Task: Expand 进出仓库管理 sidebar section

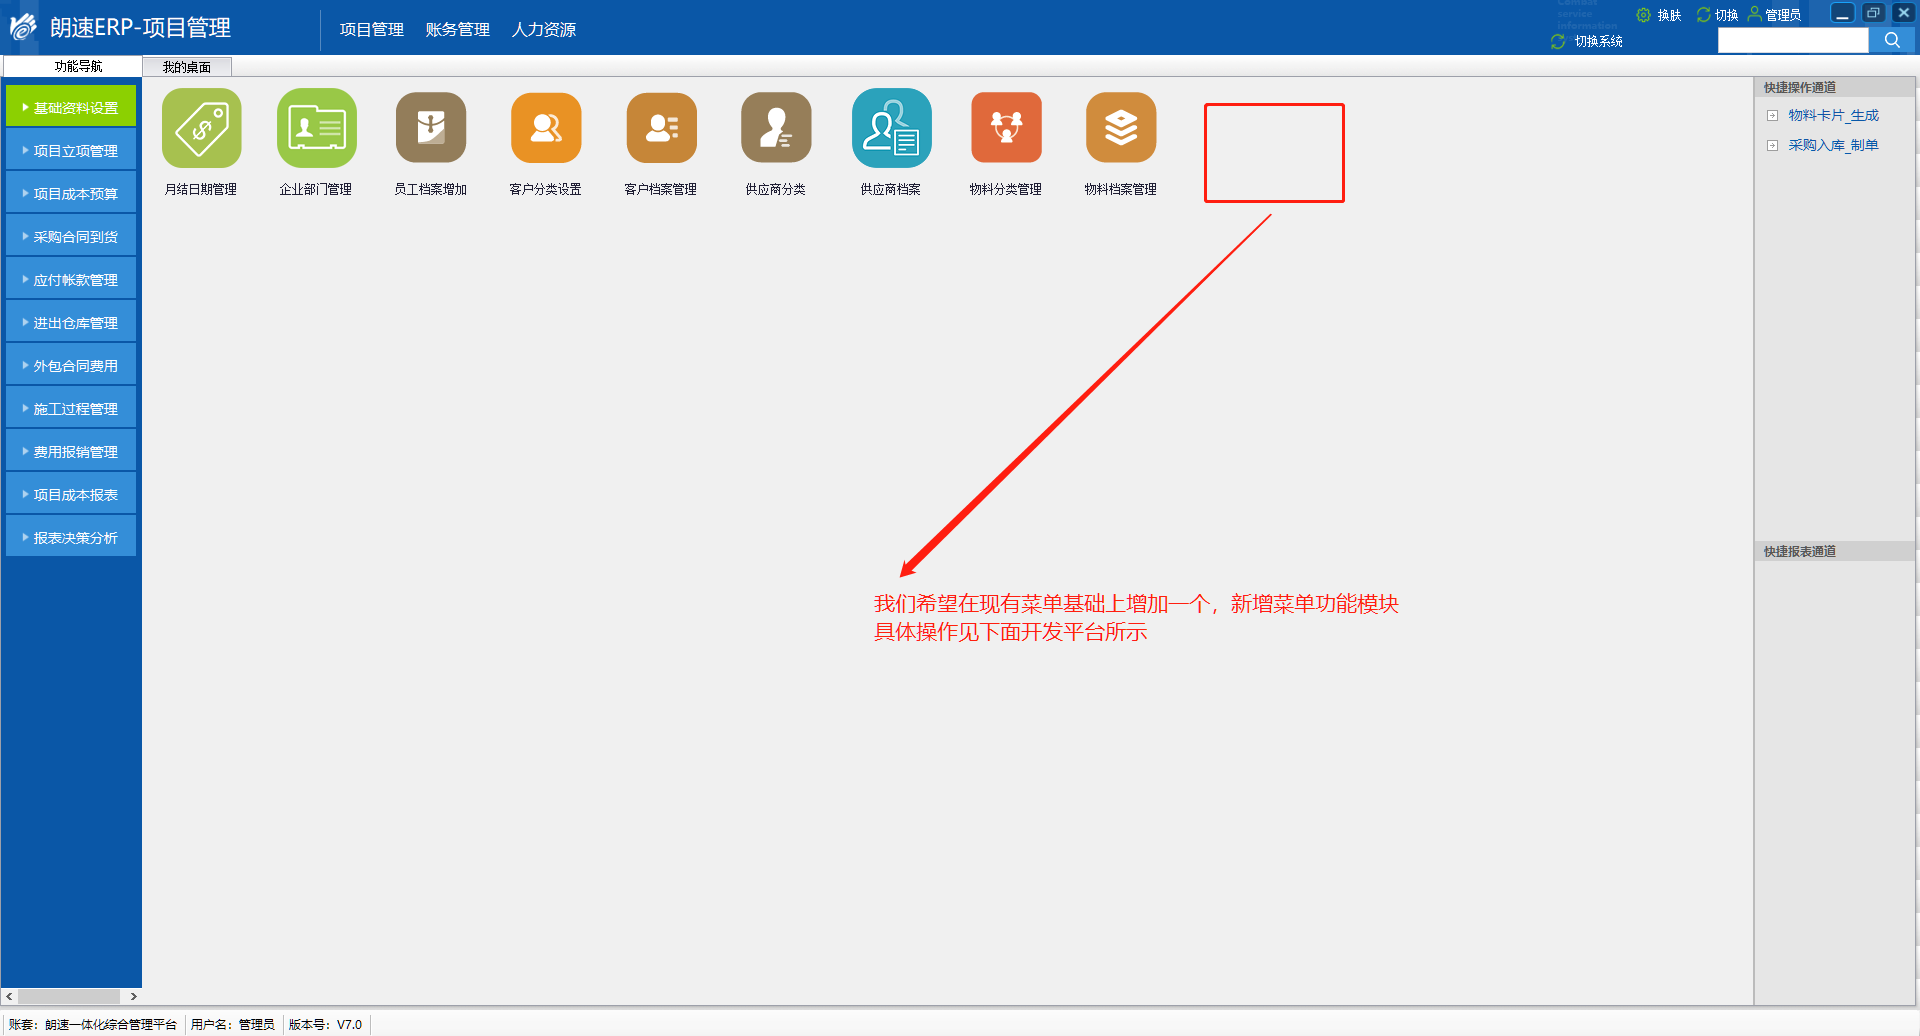Action: 71,323
